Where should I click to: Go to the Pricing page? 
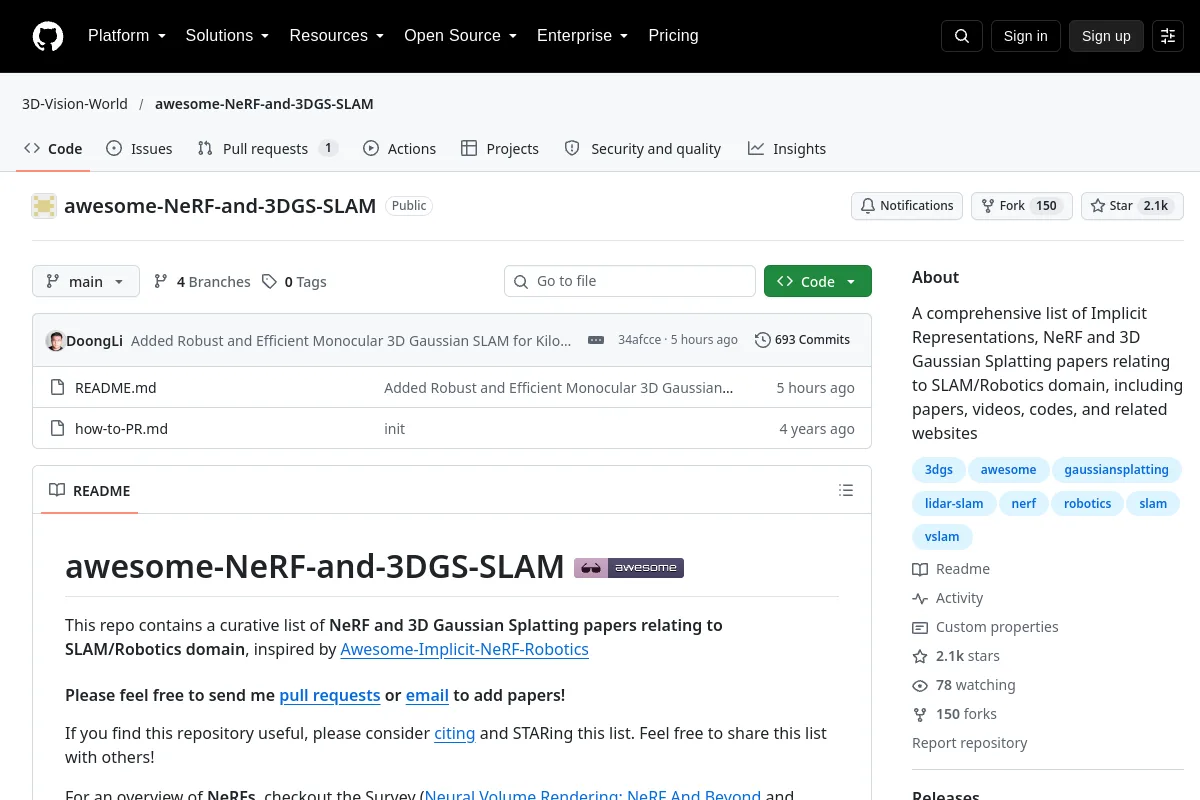coord(673,36)
